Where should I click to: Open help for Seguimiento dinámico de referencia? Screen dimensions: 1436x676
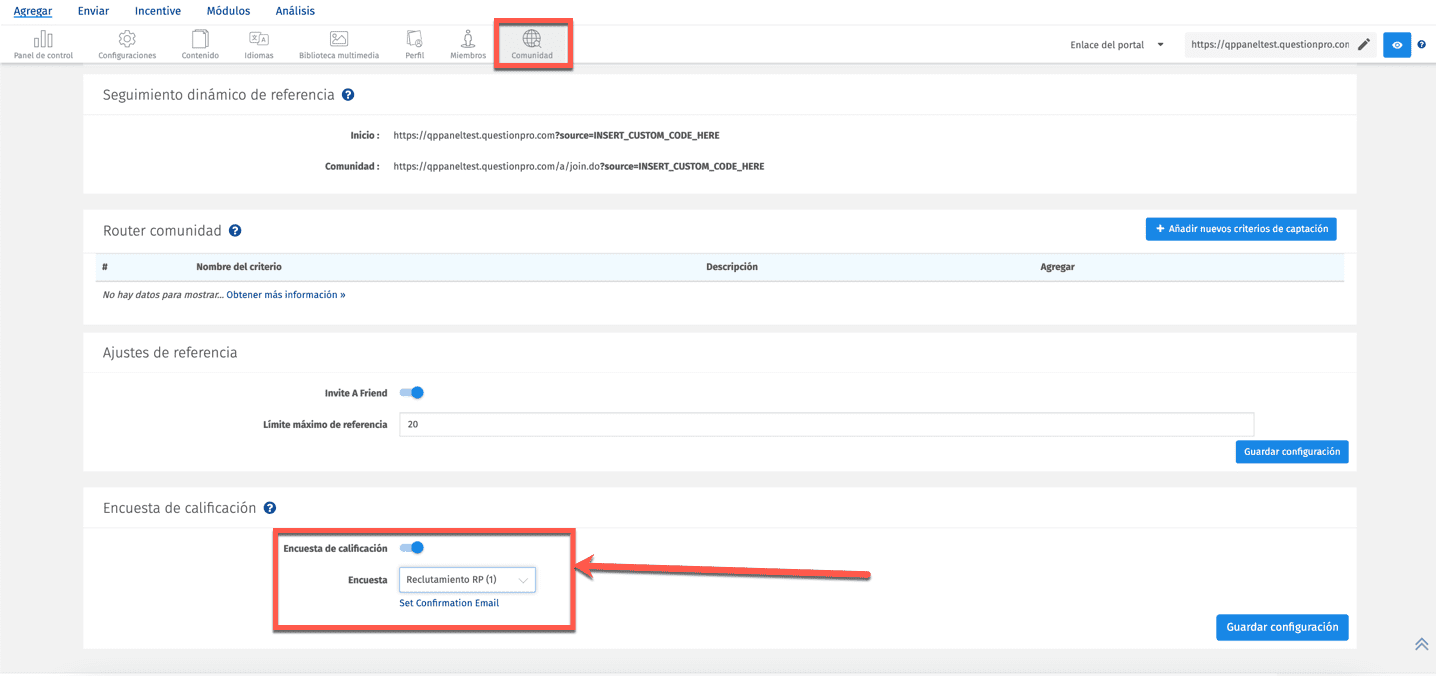tap(348, 95)
